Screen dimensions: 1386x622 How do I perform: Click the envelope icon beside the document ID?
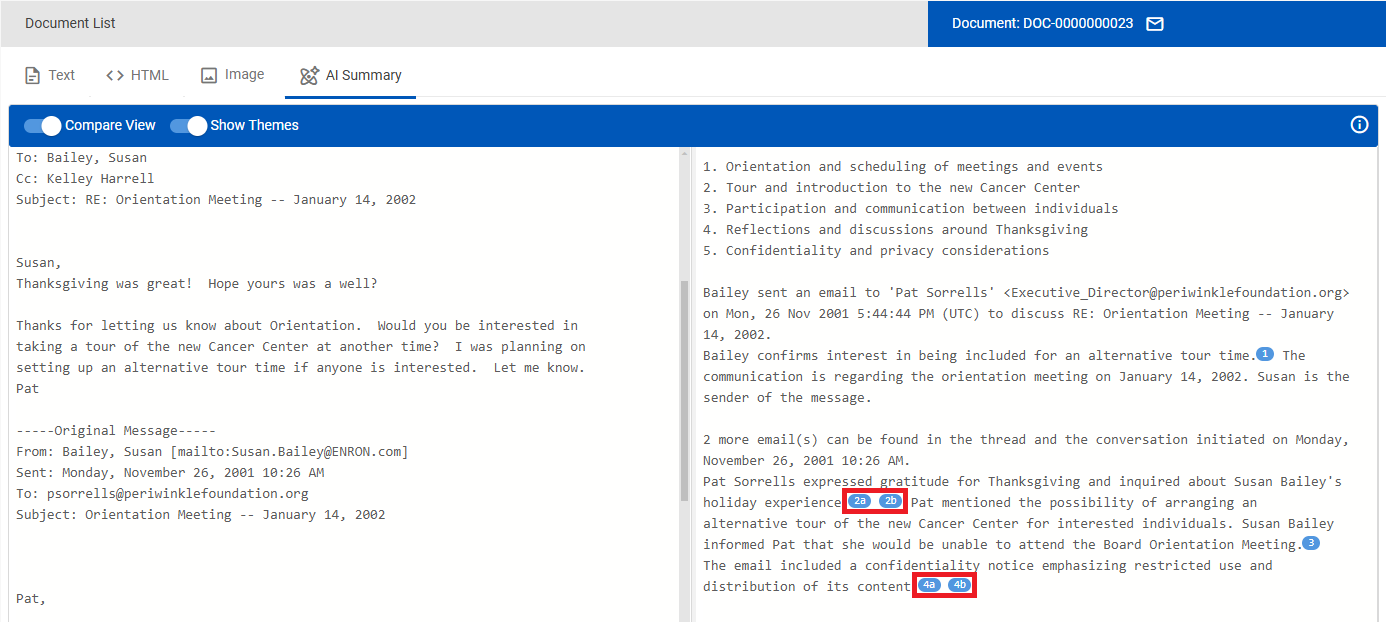coord(1154,23)
